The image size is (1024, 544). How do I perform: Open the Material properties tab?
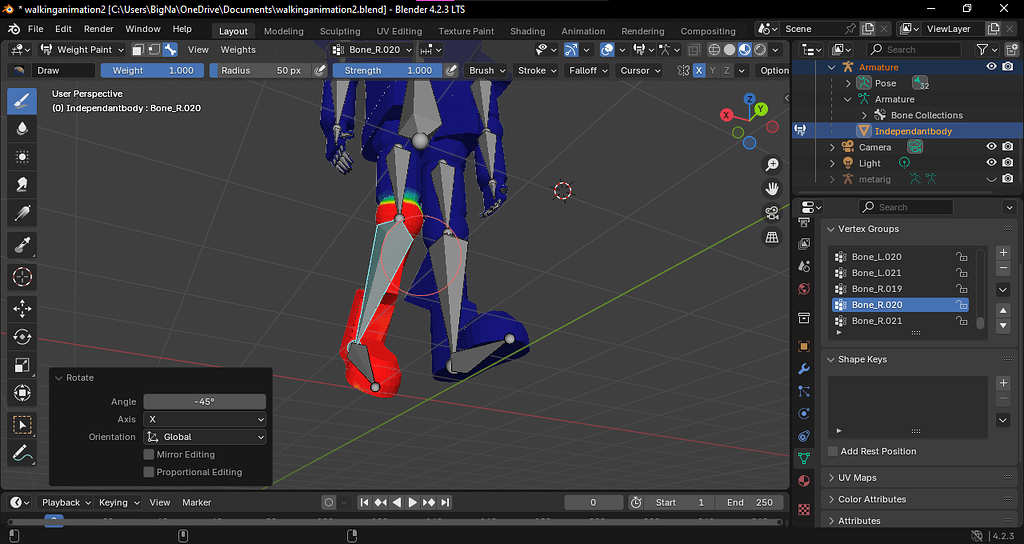804,481
